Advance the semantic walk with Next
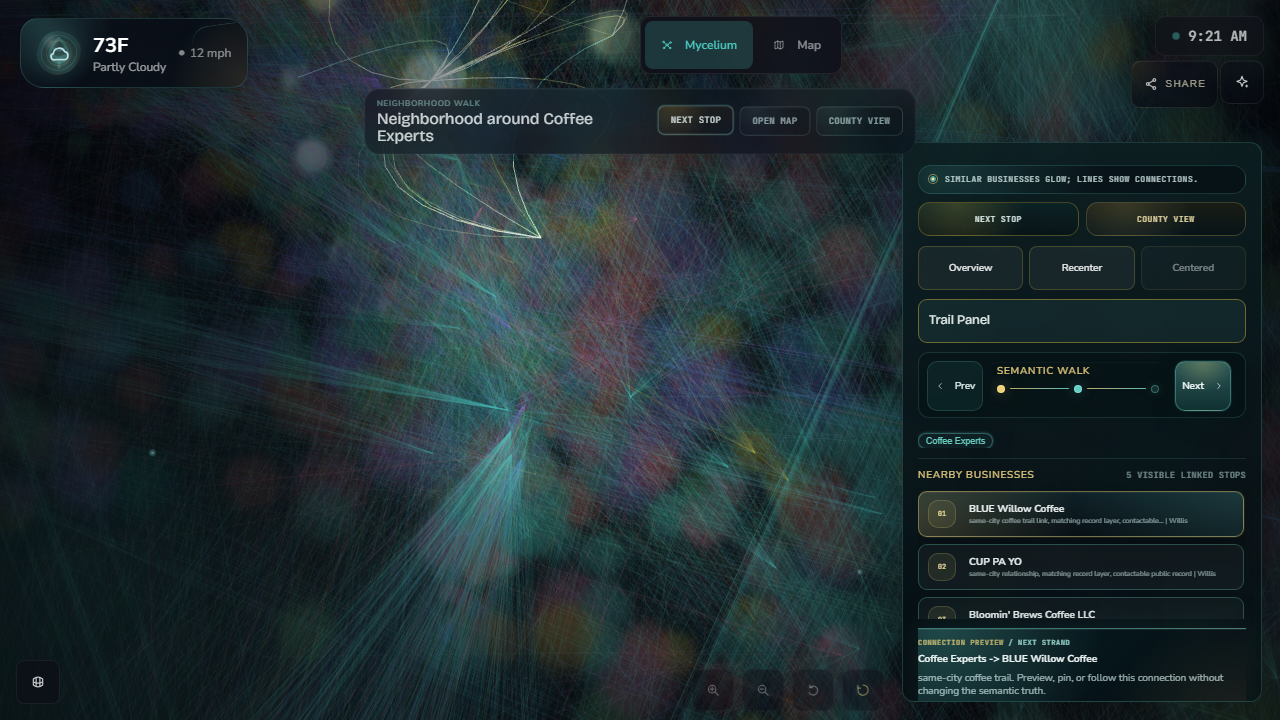 click(x=1203, y=386)
